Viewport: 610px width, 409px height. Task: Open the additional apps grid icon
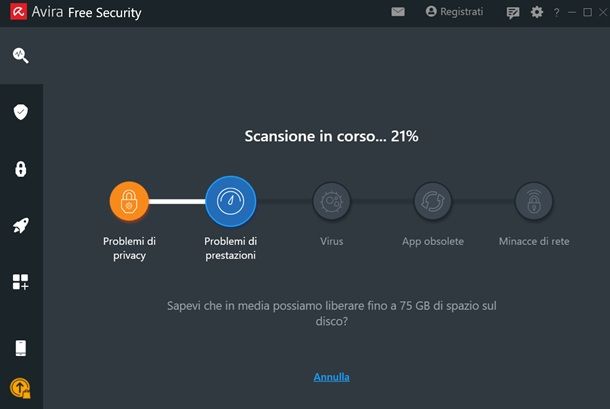pyautogui.click(x=20, y=282)
